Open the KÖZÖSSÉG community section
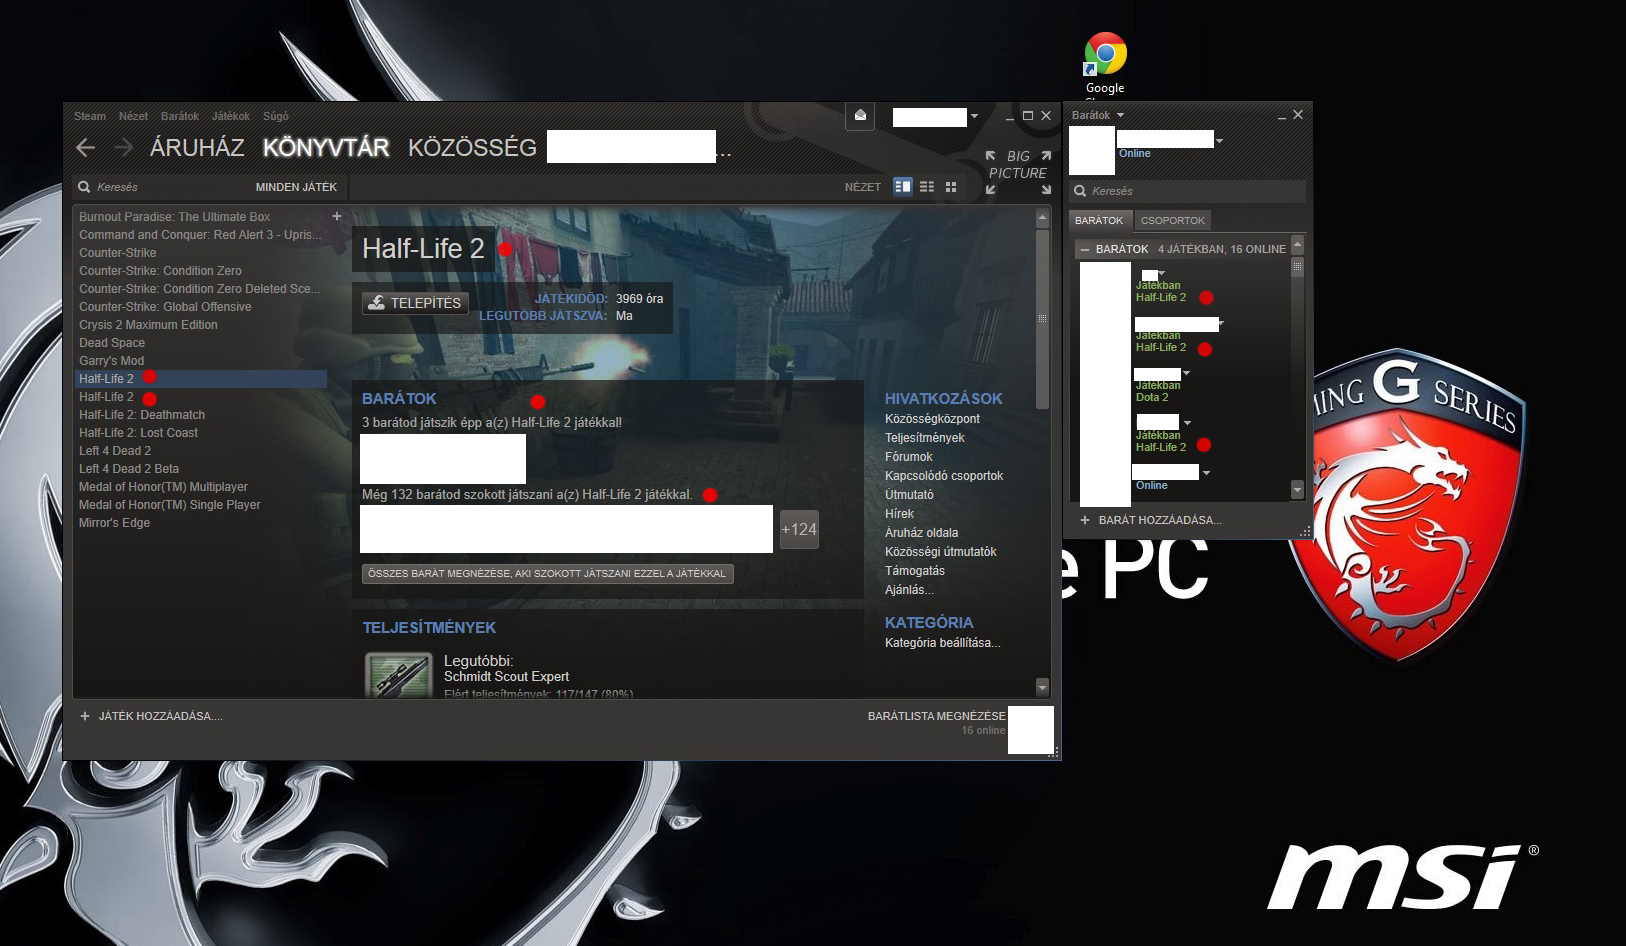Screen dimensions: 1626x946 472,148
